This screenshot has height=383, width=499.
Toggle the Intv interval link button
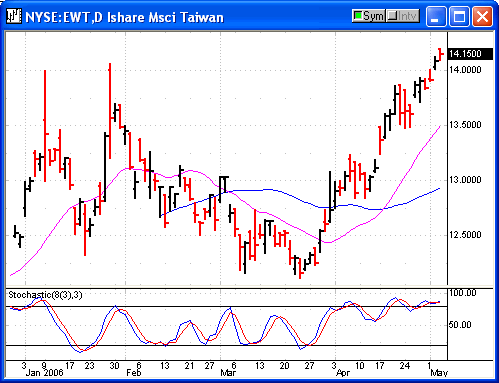point(403,16)
